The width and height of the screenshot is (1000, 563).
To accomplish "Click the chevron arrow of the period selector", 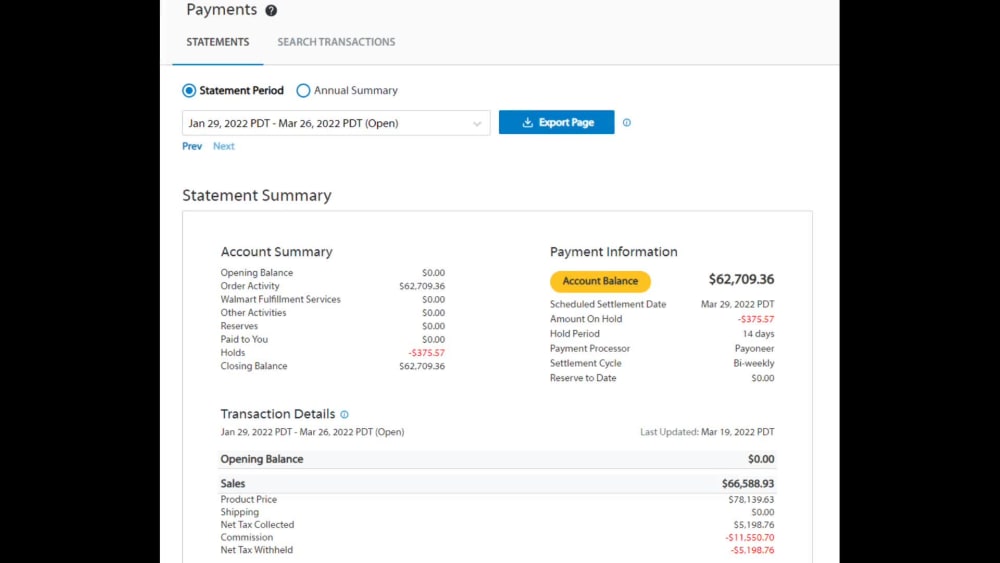I will pos(477,124).
